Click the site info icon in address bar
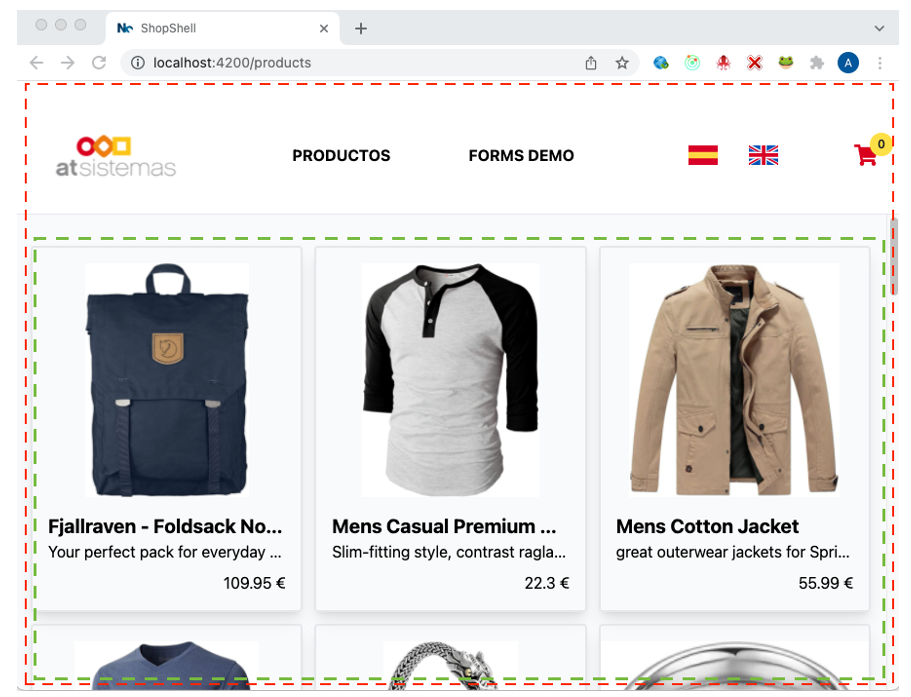Viewport: 911px width, 697px height. click(x=138, y=63)
